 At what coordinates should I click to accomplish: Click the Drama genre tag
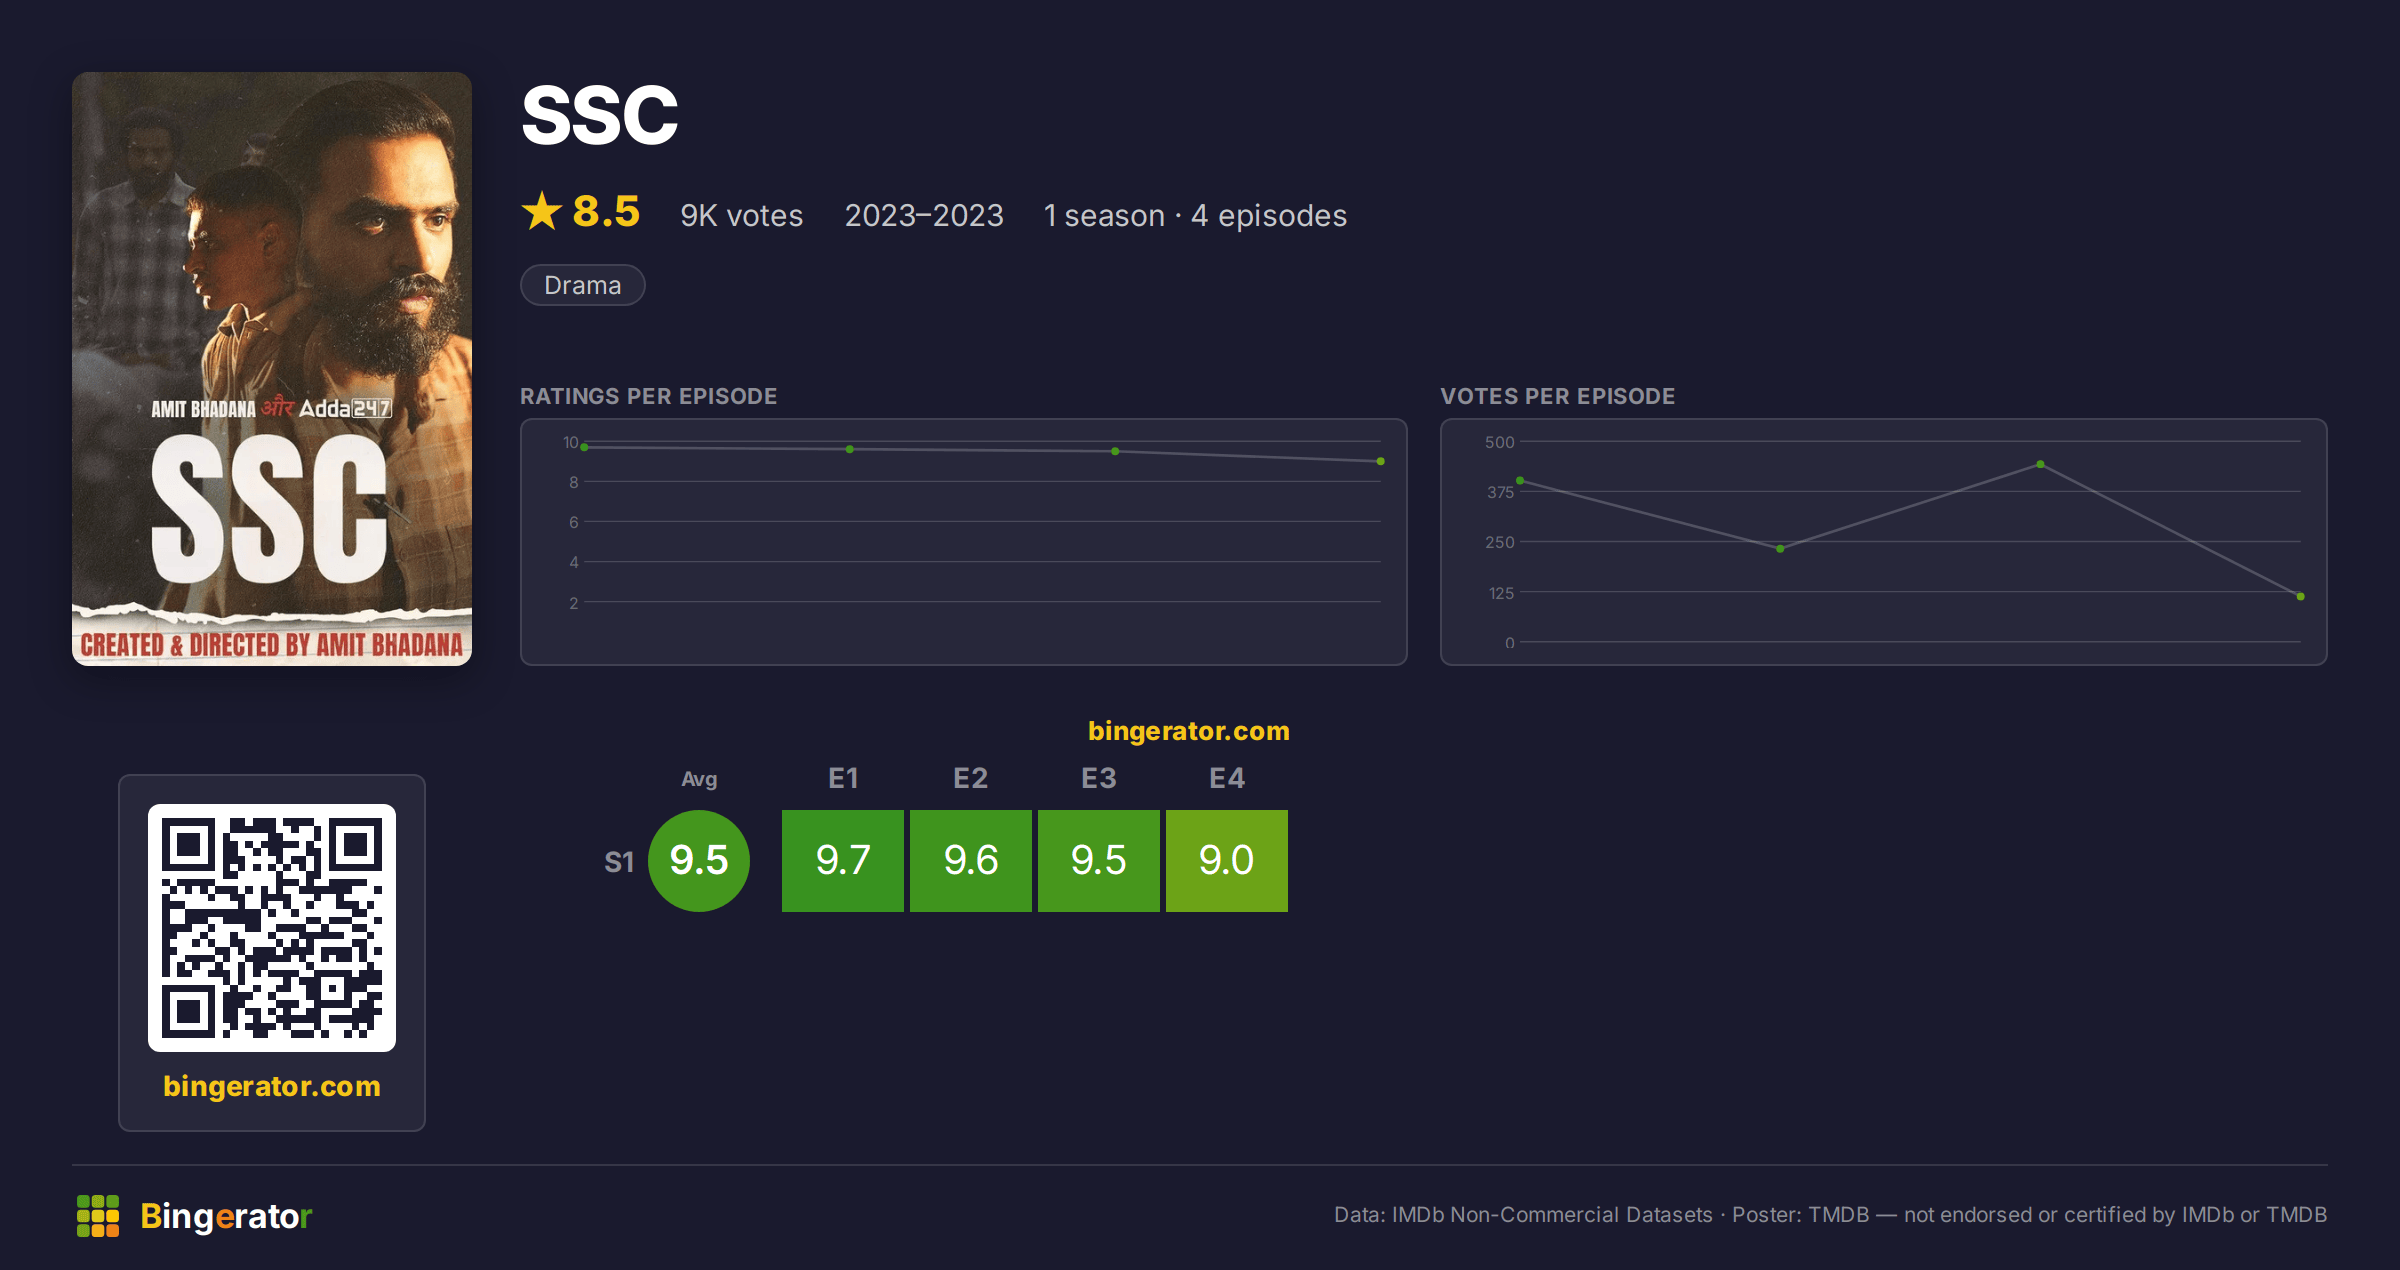tap(583, 285)
